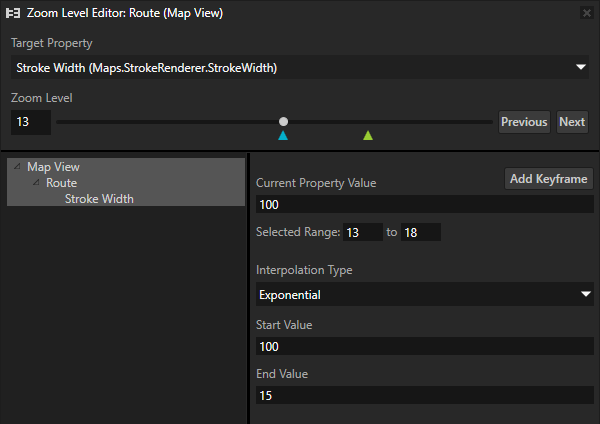Collapse the Route tree node

click(x=36, y=183)
